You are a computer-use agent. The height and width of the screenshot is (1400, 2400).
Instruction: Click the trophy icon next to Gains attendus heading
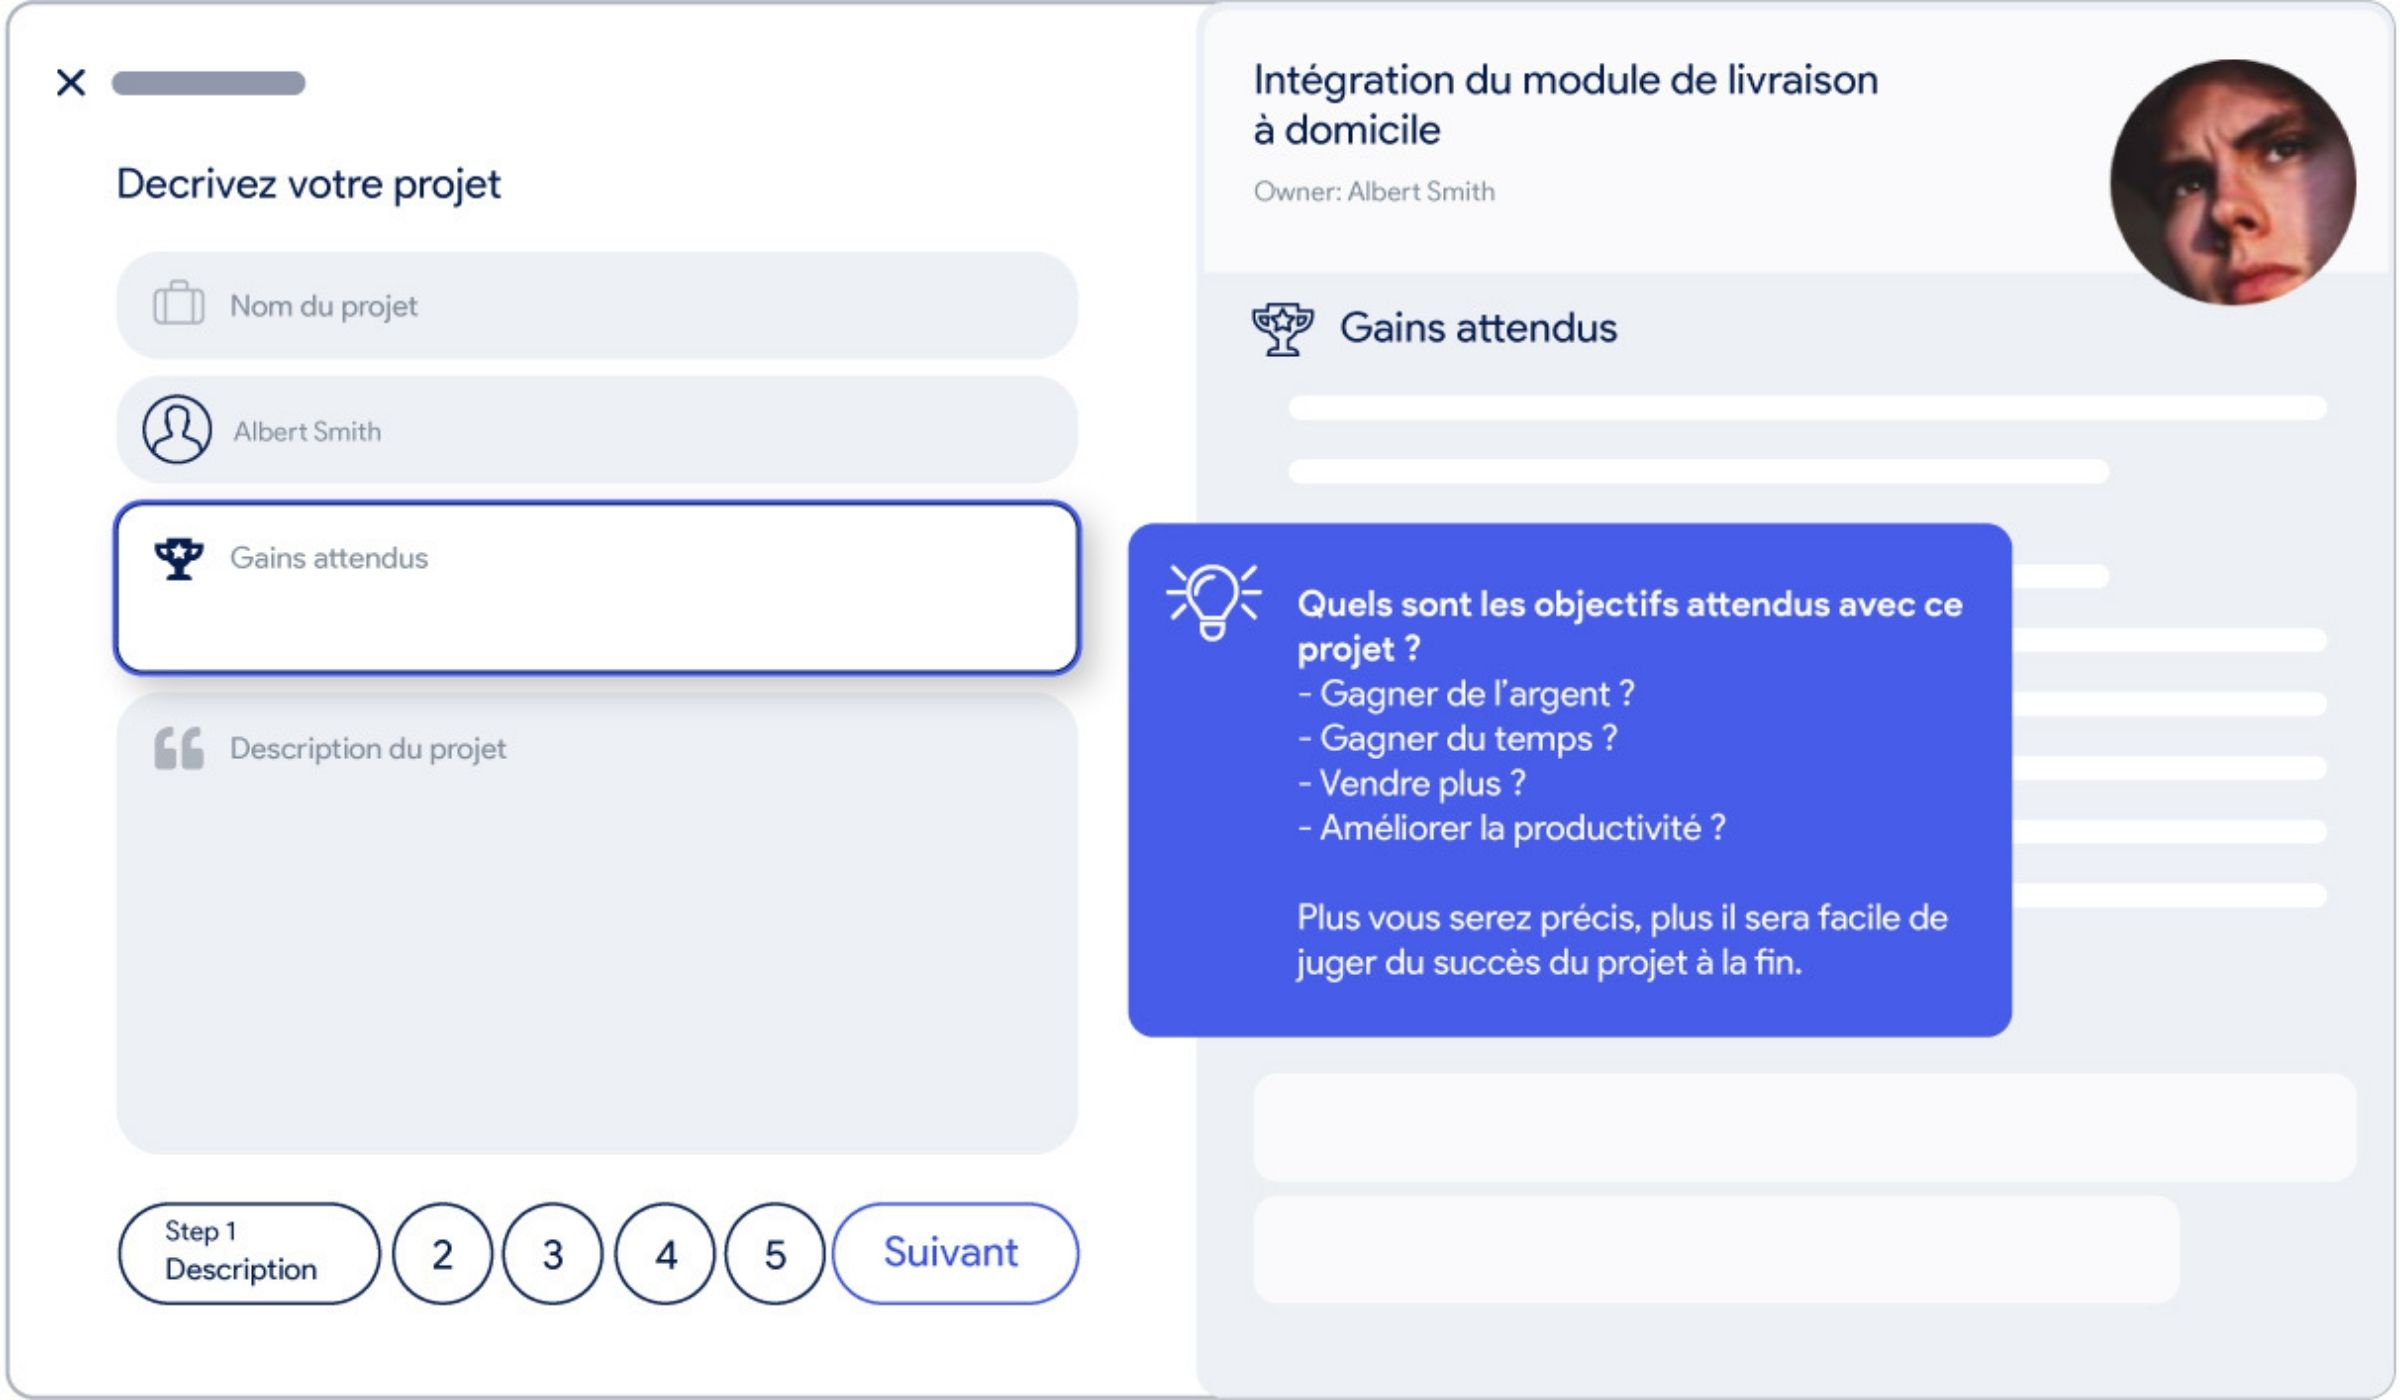[x=1282, y=329]
